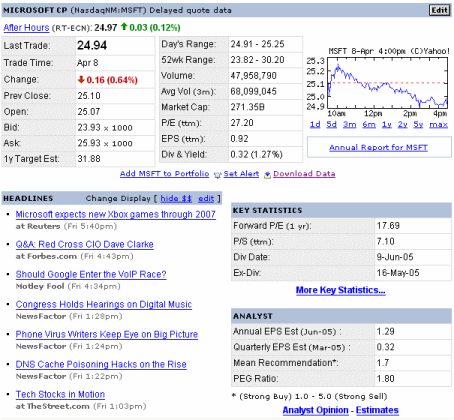Viewport: 454px width, 420px height.
Task: Open the MSFT intraday chart thumbnail
Action: pyautogui.click(x=378, y=83)
